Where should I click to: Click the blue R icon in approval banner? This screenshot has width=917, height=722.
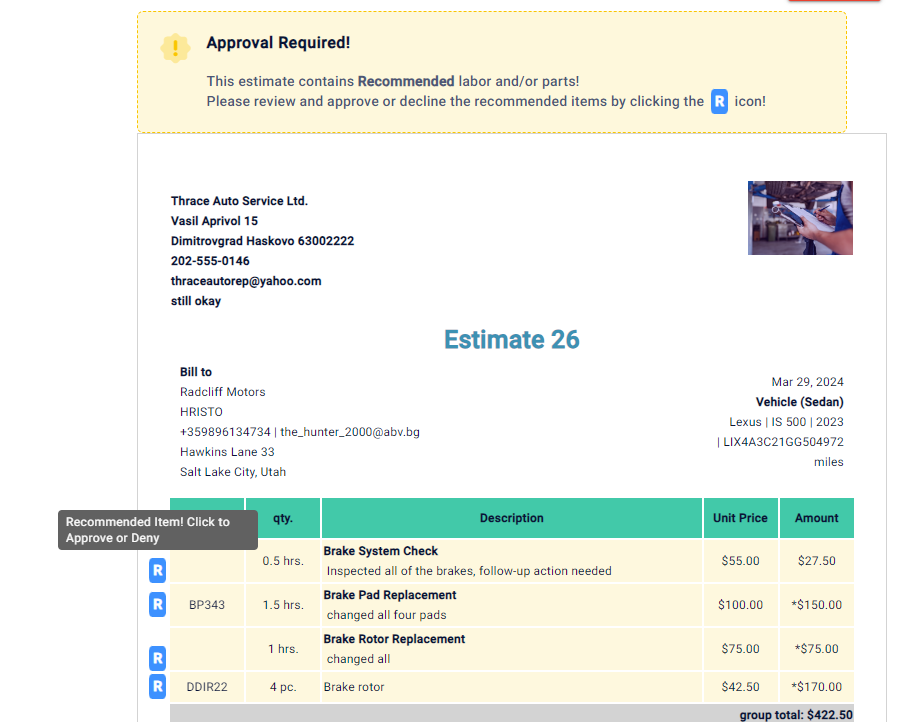click(719, 101)
